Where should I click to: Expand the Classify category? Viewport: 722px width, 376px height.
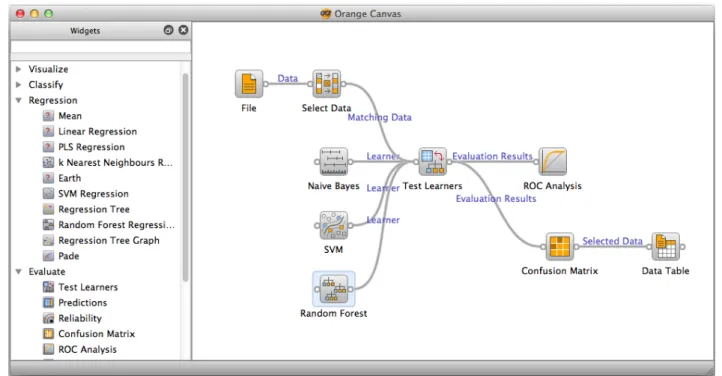tap(18, 85)
